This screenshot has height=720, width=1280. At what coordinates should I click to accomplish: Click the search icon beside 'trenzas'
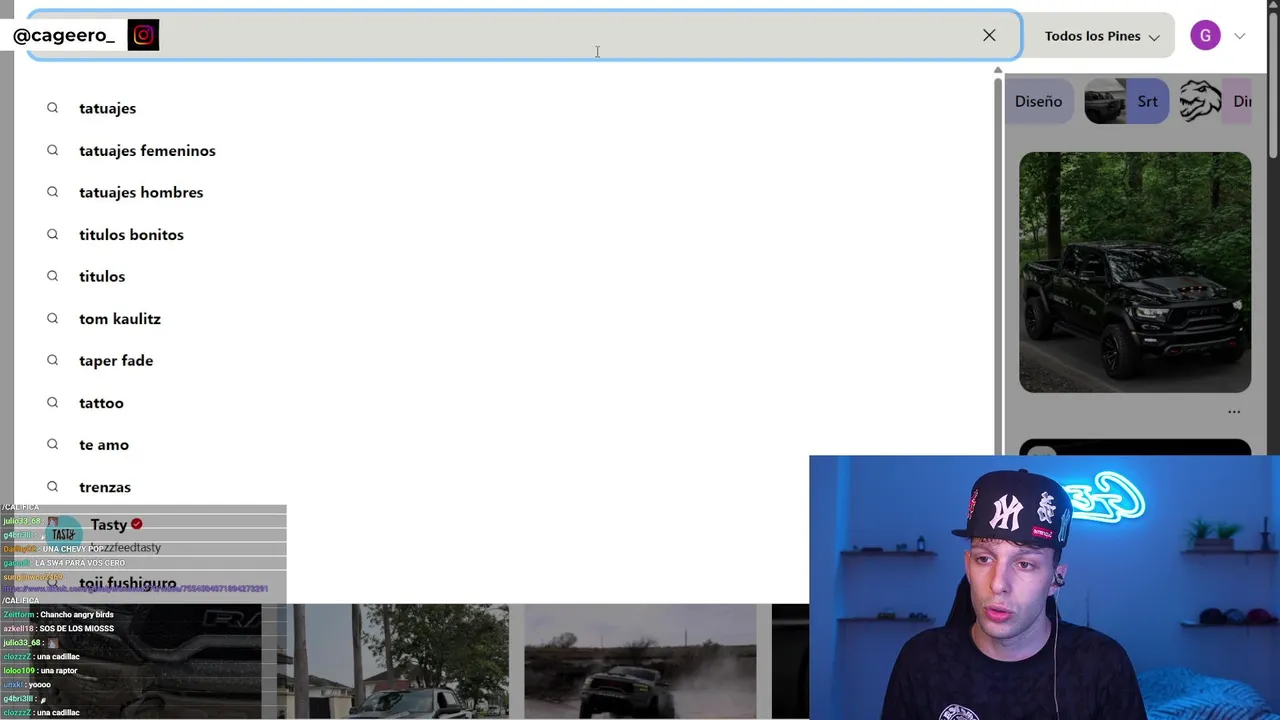52,486
